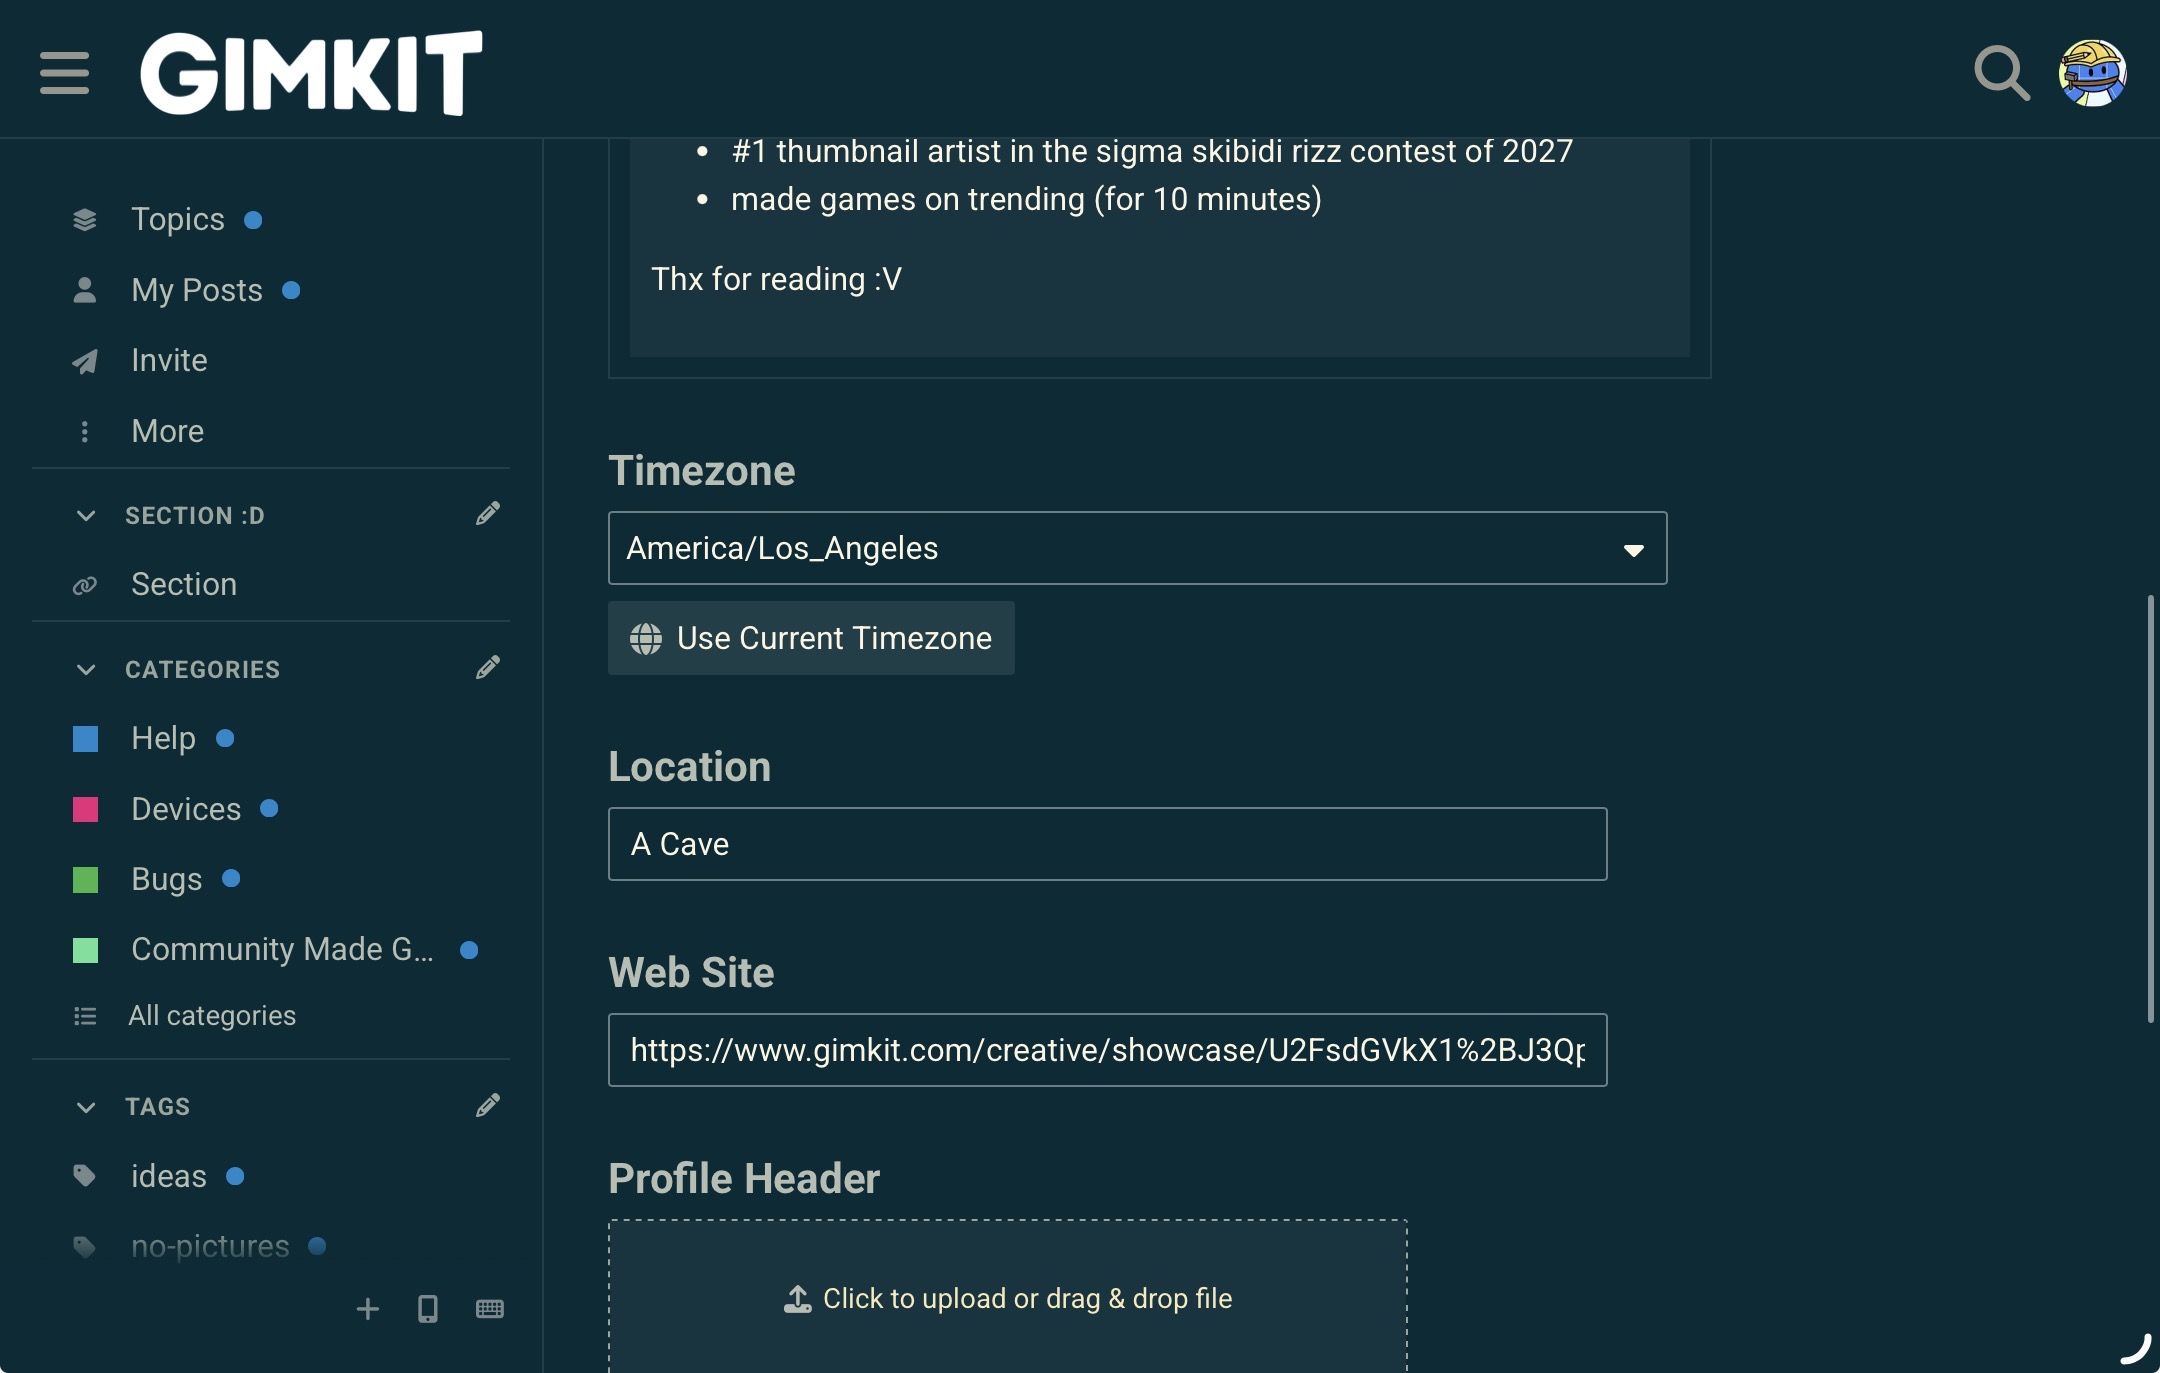Collapse the CATEGORIES sidebar group
2160x1373 pixels.
point(86,670)
